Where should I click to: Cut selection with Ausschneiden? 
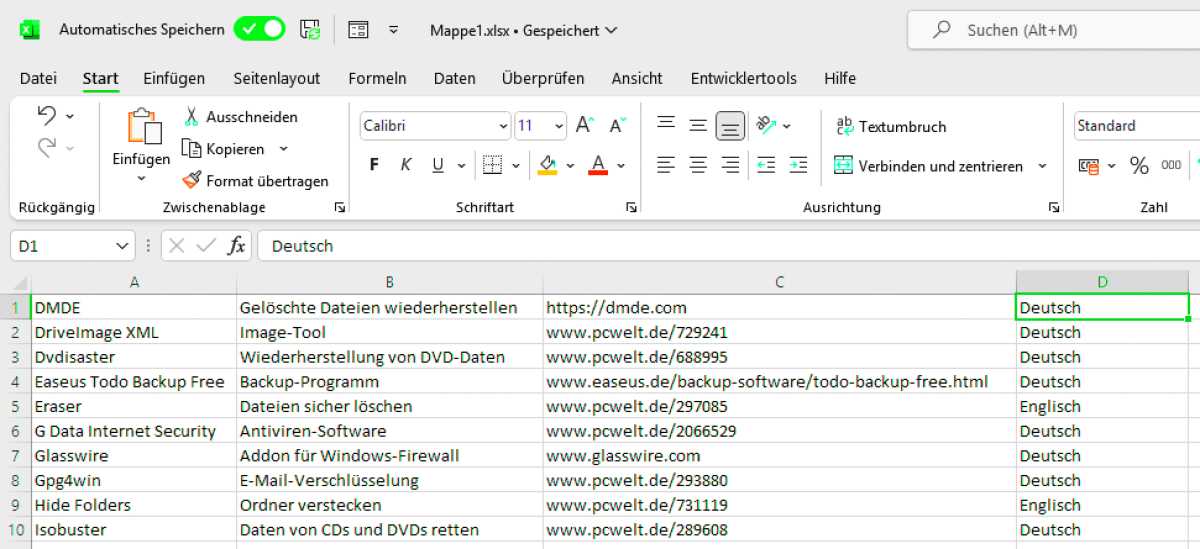click(x=240, y=117)
